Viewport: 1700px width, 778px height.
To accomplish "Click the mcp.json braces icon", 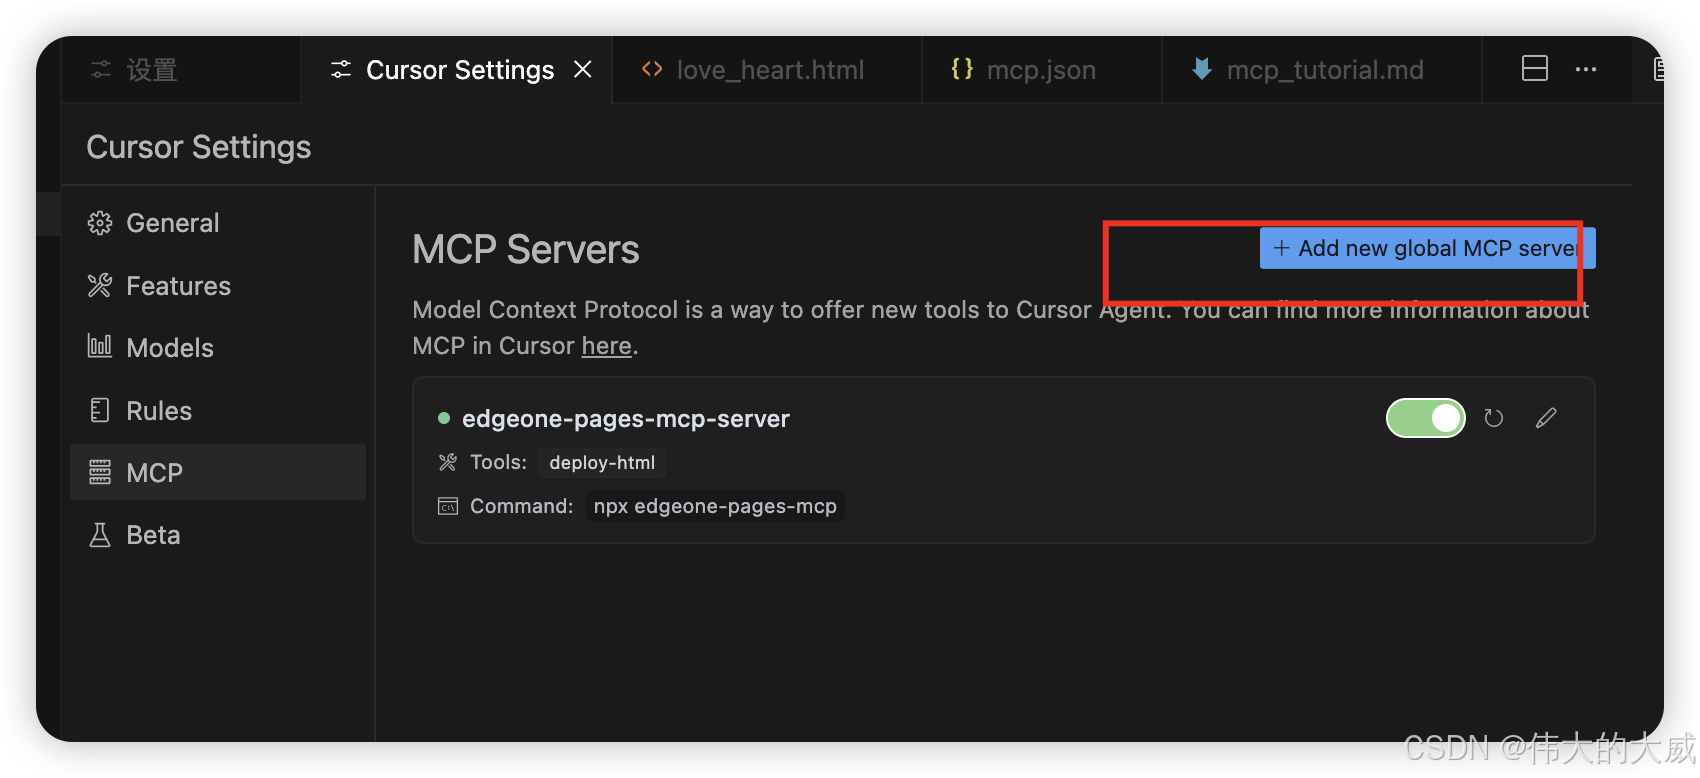I will [x=962, y=69].
